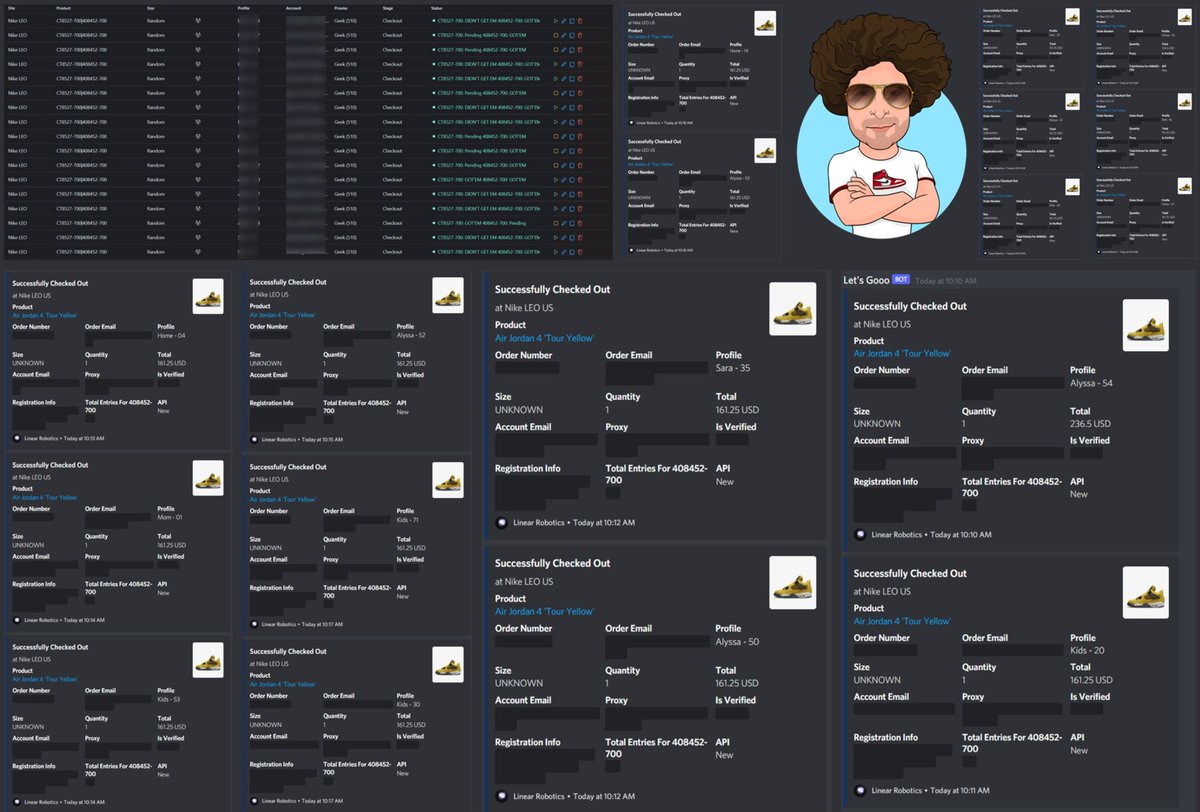Image resolution: width=1200 pixels, height=812 pixels.
Task: Edit the task with status 'GOT'EM 408452-700: Pending'
Action: click(x=564, y=223)
